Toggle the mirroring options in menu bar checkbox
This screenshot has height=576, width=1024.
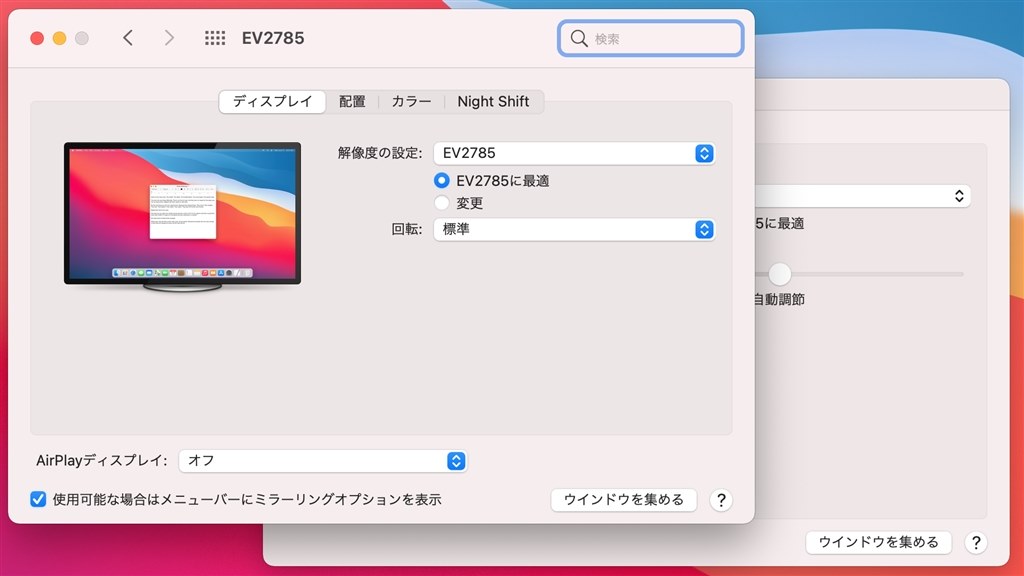coord(38,500)
